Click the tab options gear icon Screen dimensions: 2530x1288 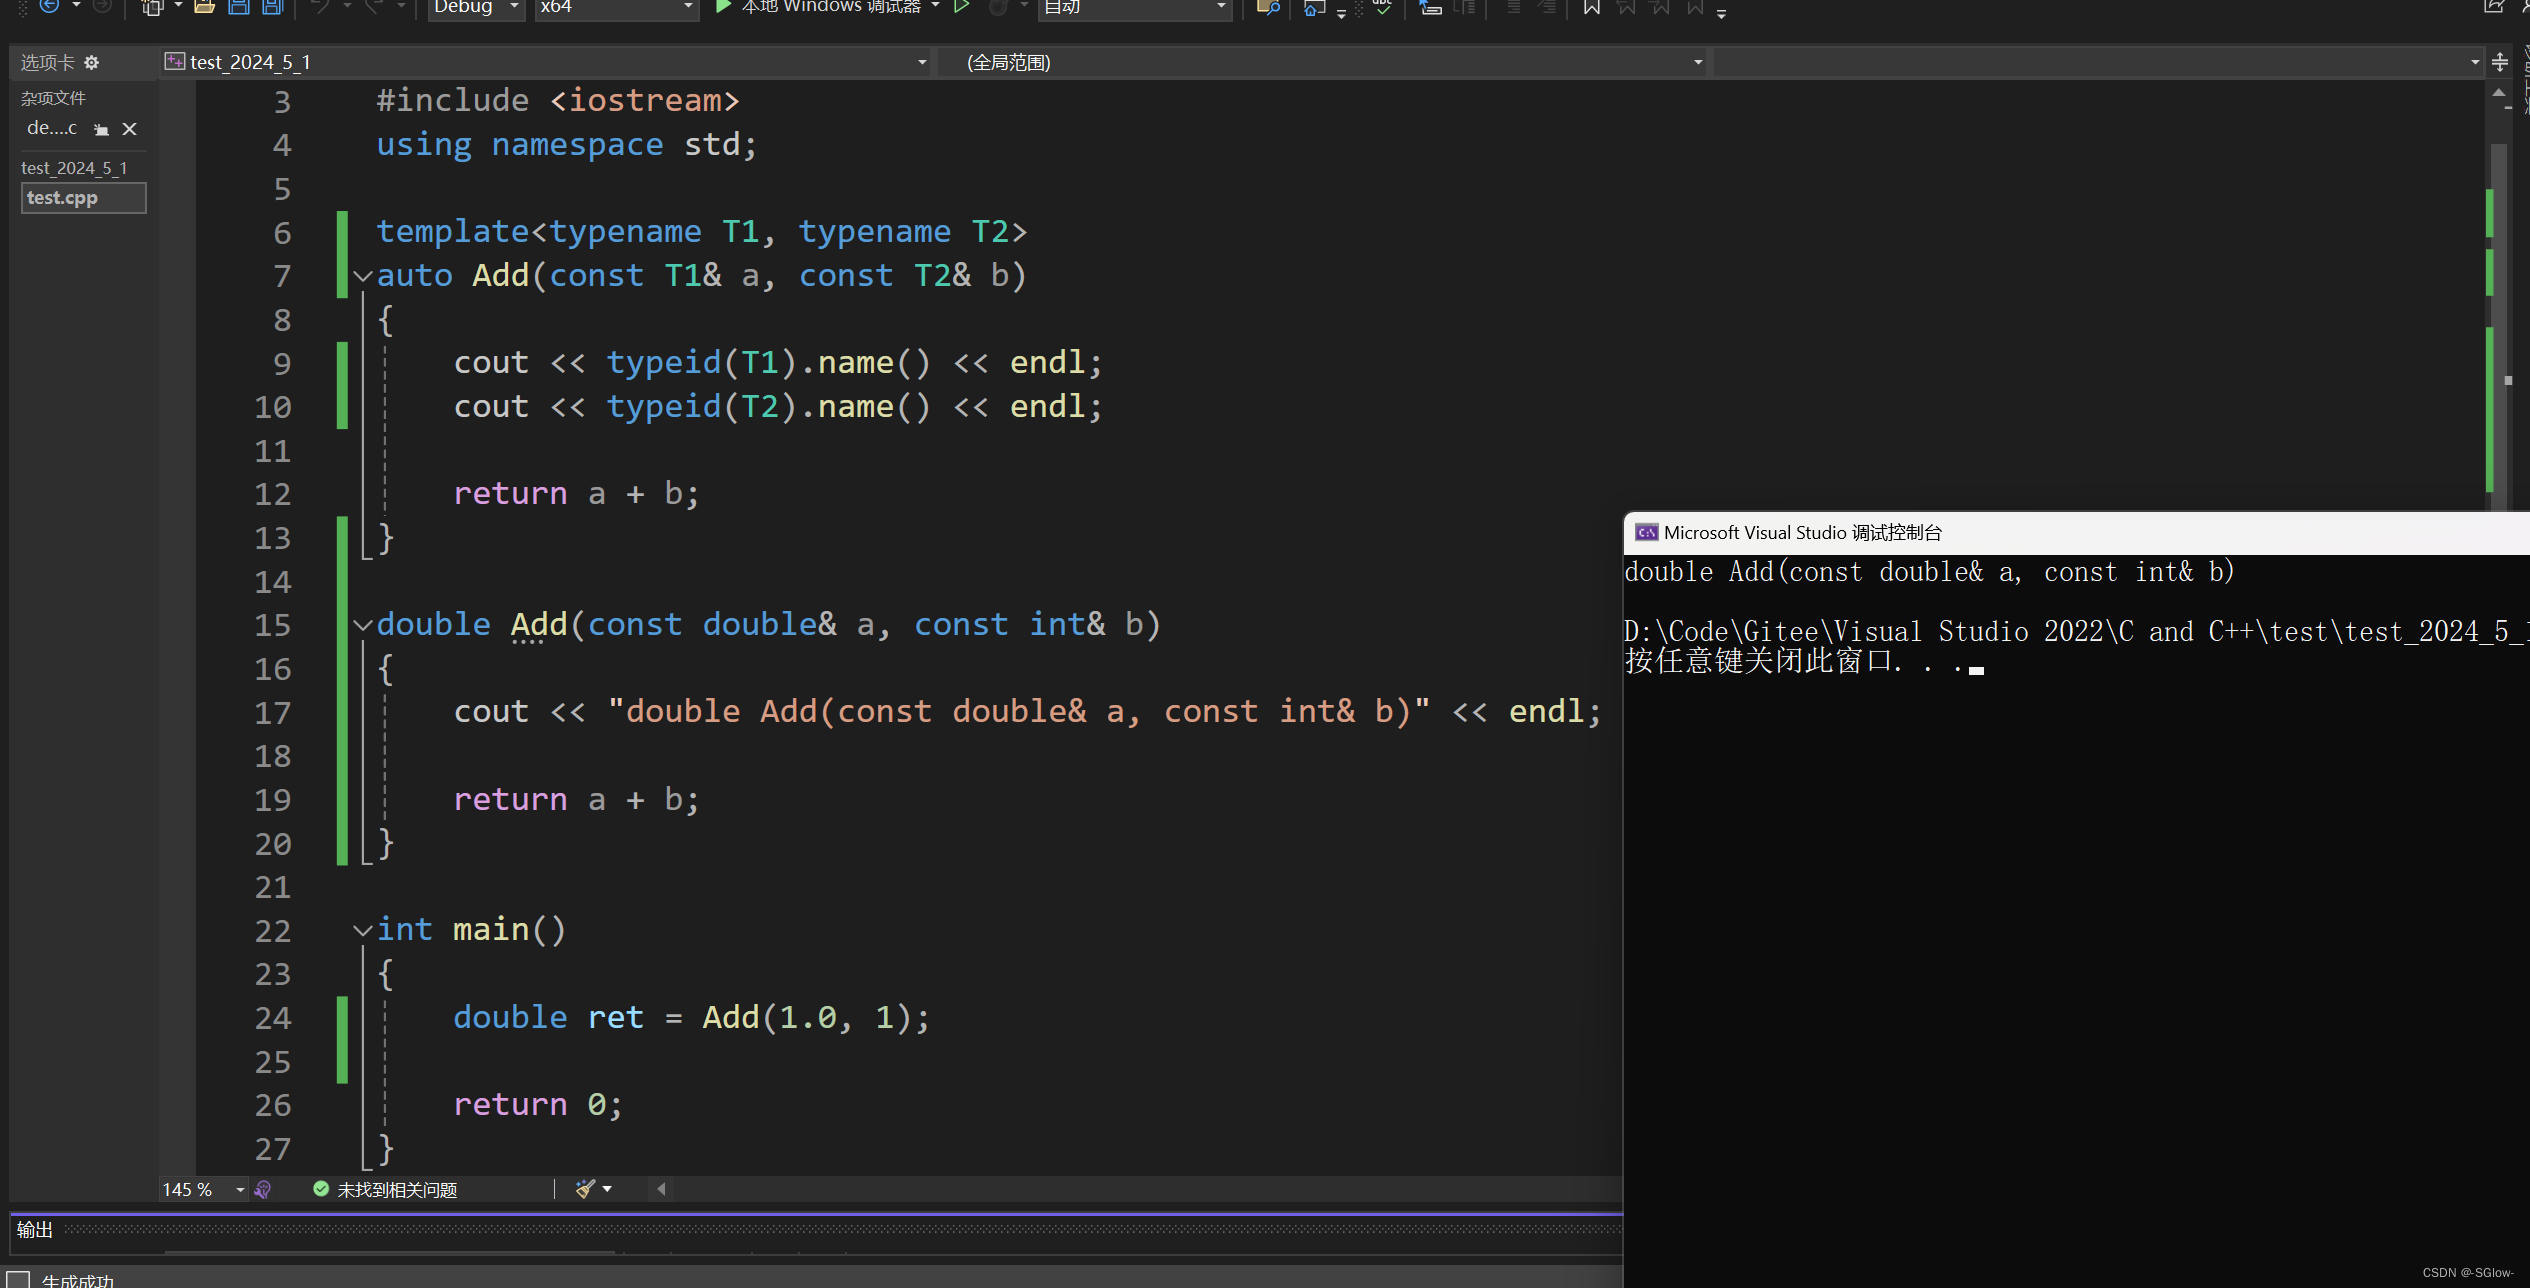click(x=92, y=63)
